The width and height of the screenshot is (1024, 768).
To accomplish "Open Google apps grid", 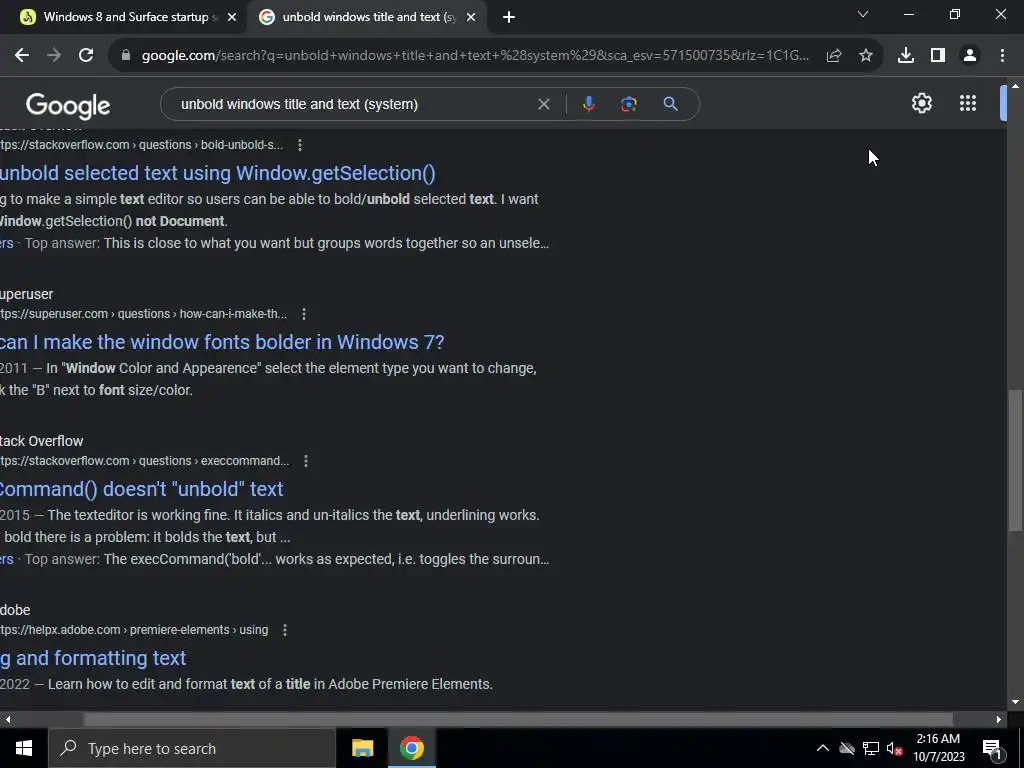I will tap(968, 103).
